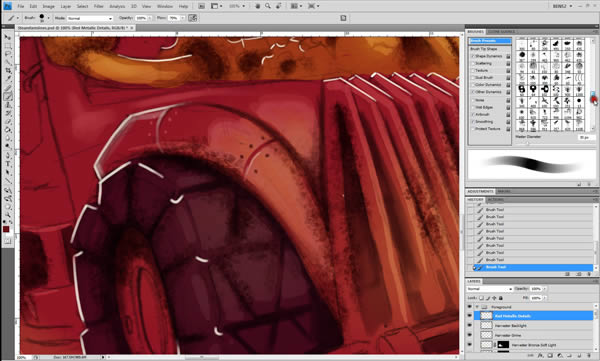Screen dimensions: 600x361
Task: Click the add layer mask icon in Layers
Action: 550,356
